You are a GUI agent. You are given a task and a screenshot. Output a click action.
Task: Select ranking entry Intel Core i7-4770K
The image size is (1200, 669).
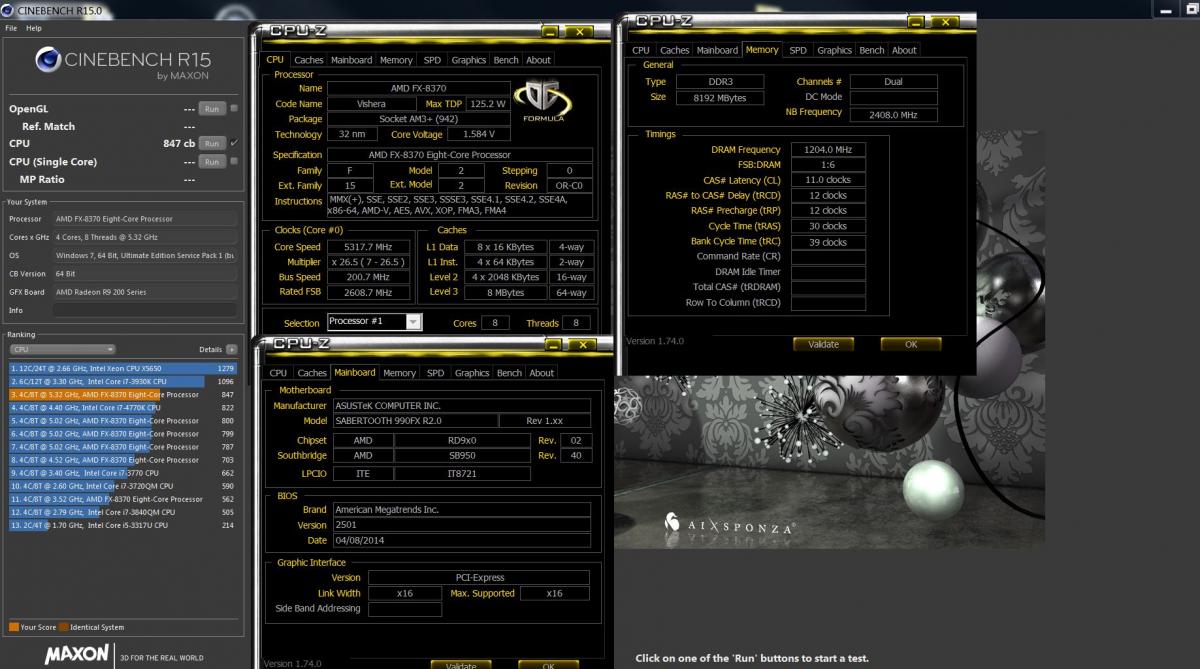pos(122,407)
